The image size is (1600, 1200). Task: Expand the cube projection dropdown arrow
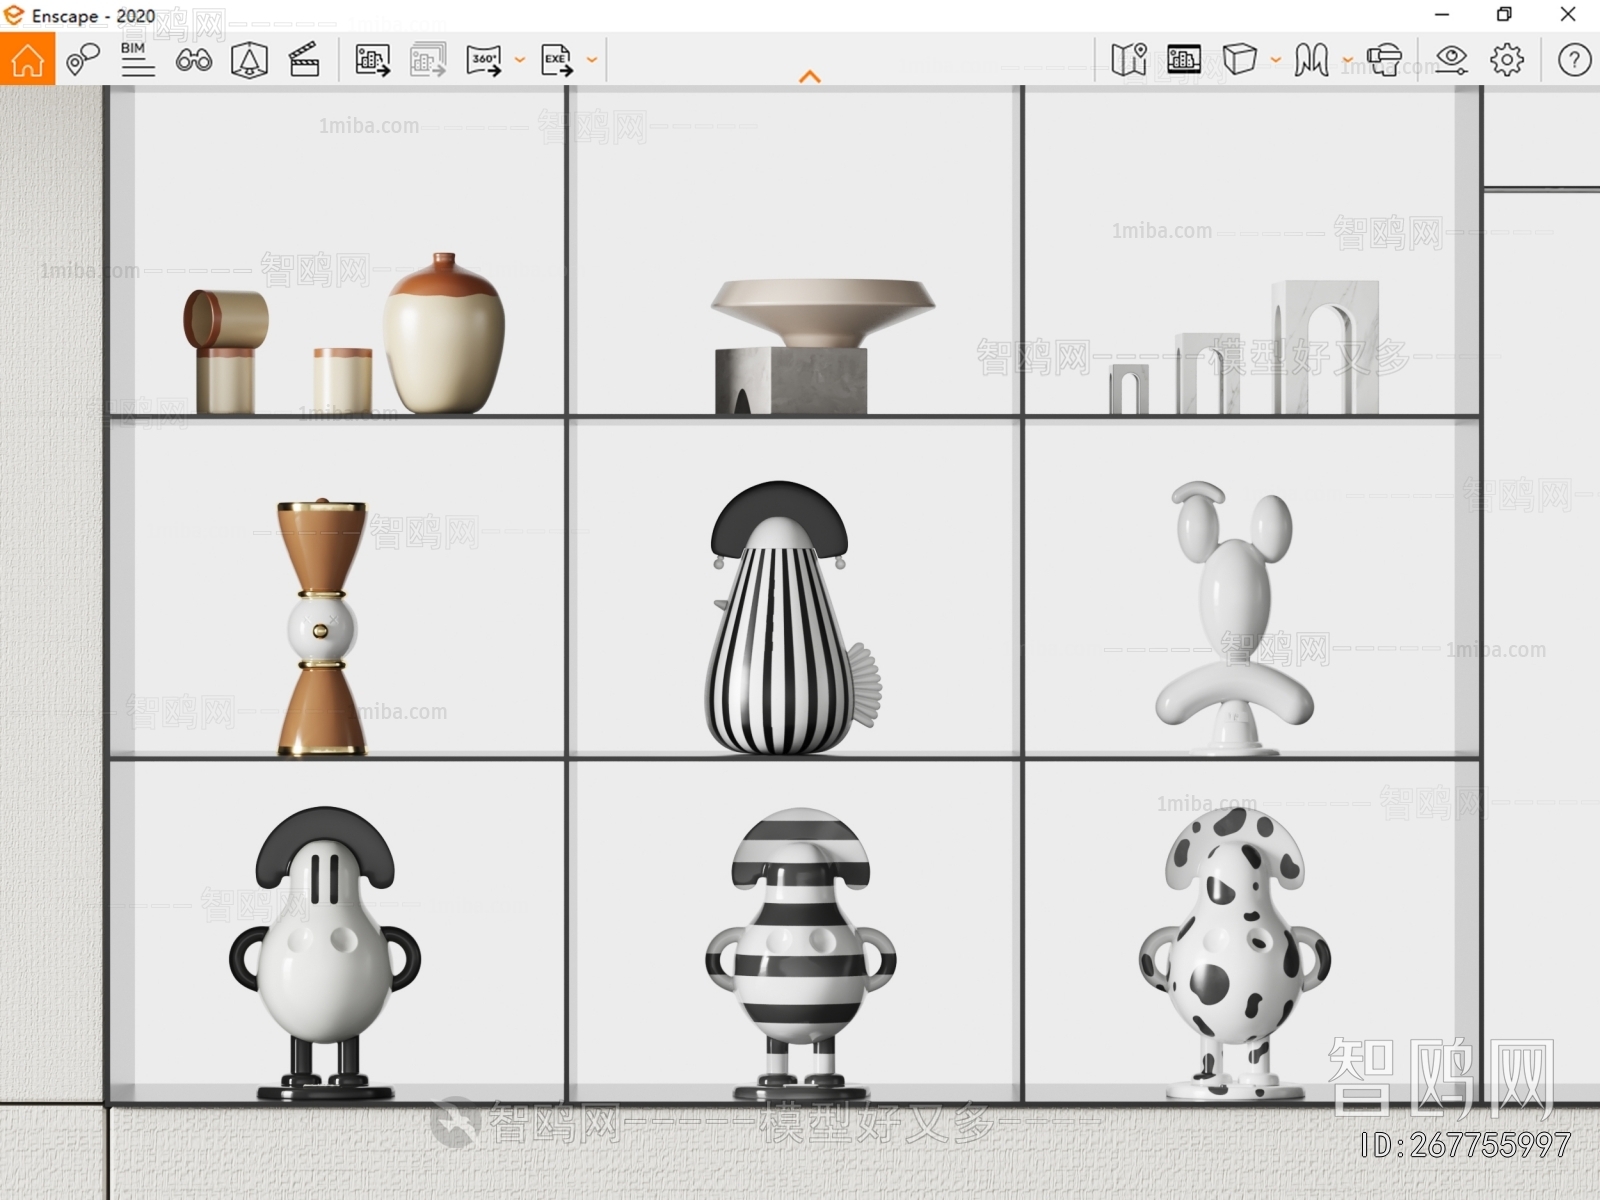pyautogui.click(x=1276, y=60)
